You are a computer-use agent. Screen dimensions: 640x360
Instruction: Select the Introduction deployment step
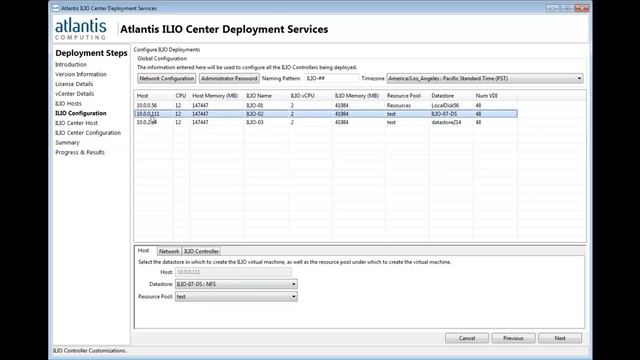[x=71, y=64]
